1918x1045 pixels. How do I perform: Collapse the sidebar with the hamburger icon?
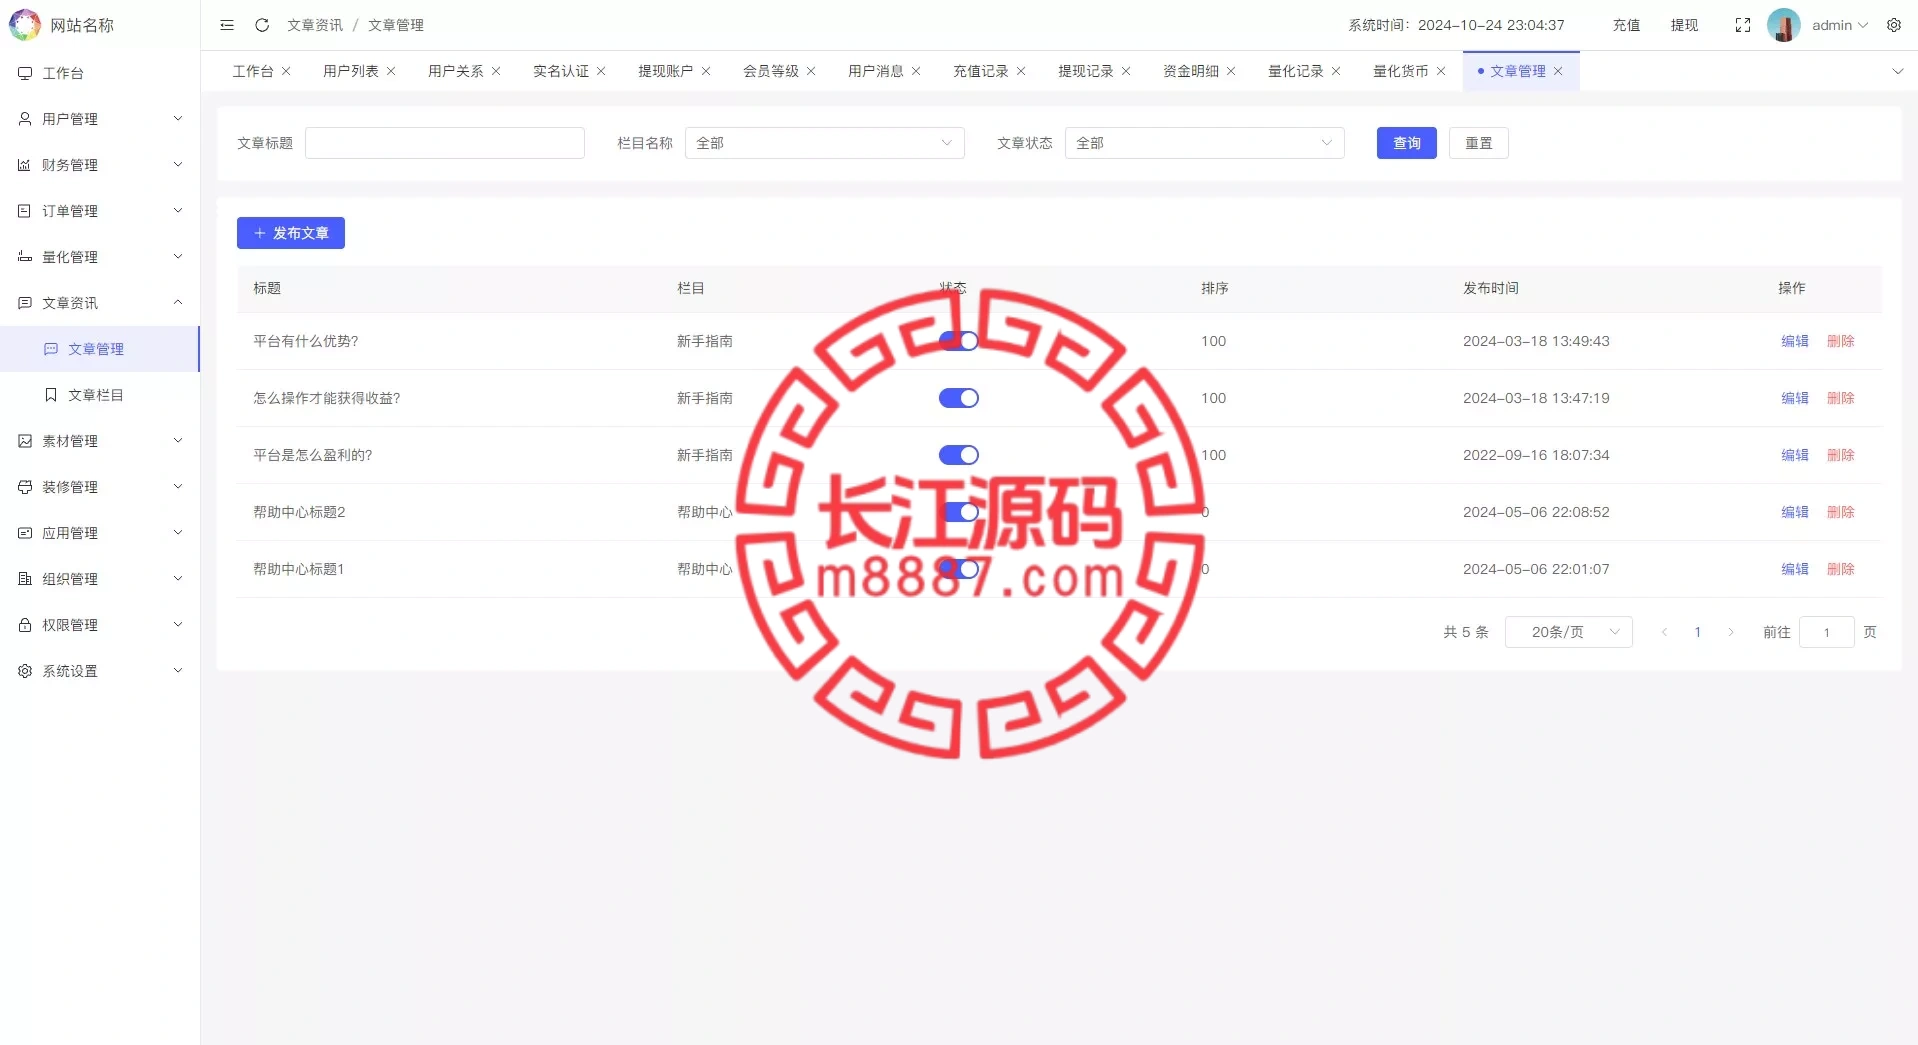pyautogui.click(x=227, y=25)
